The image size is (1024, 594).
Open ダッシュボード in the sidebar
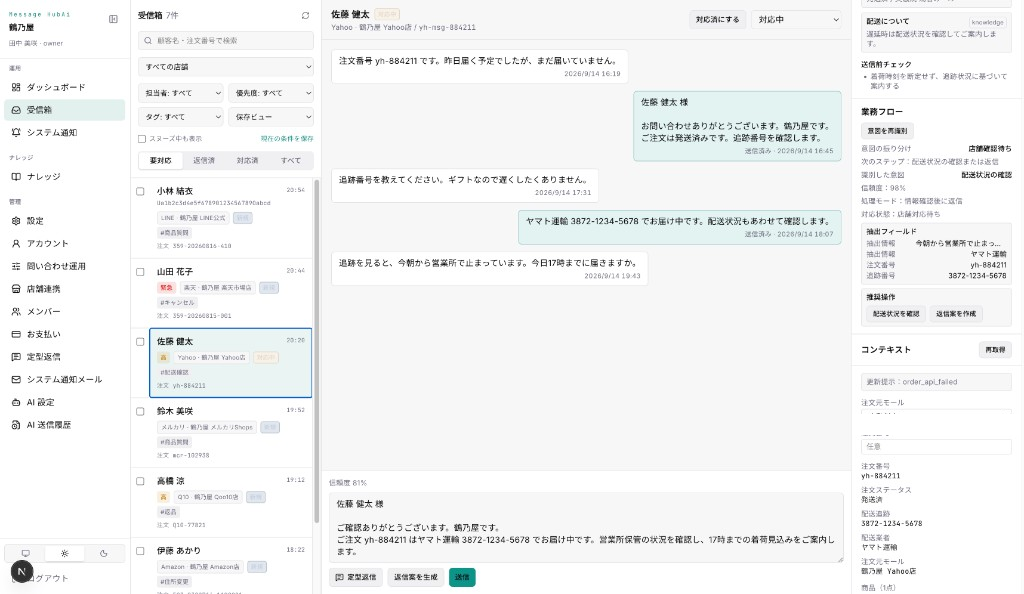(x=64, y=87)
